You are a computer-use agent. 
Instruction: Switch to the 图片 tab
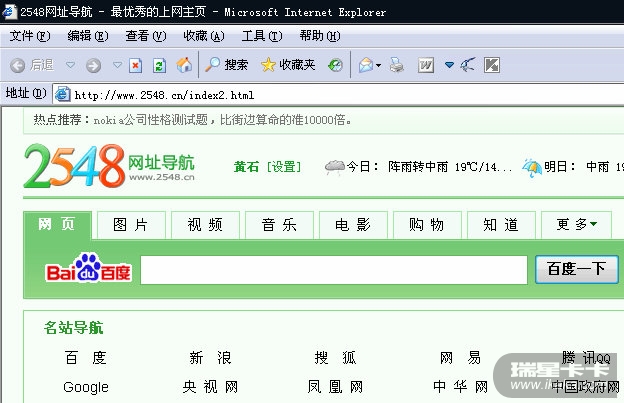click(x=131, y=225)
